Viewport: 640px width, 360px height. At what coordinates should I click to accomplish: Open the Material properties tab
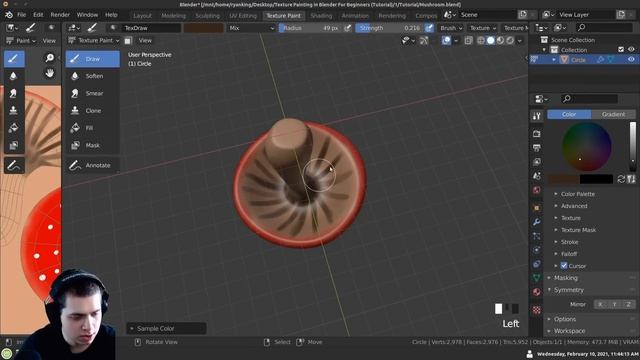click(x=537, y=292)
